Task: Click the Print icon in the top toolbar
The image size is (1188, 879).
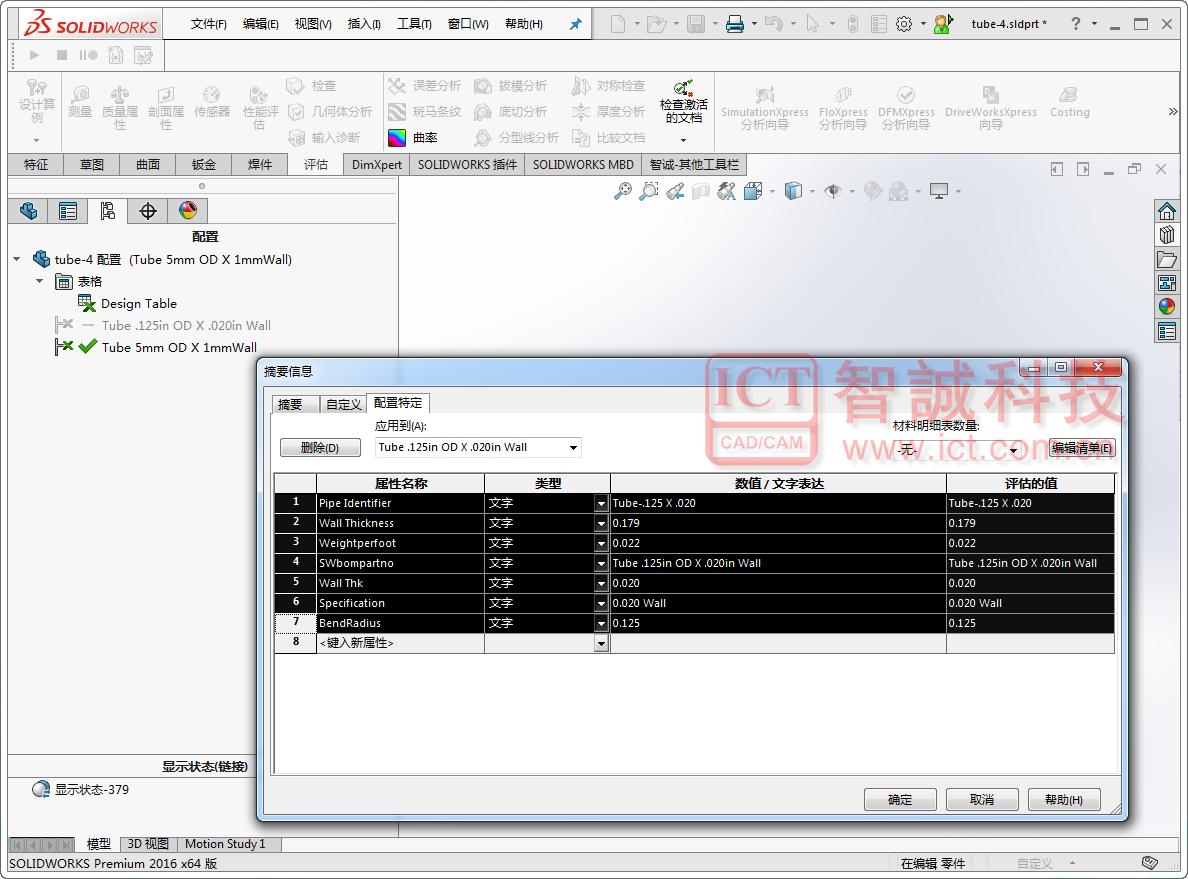Action: 735,24
